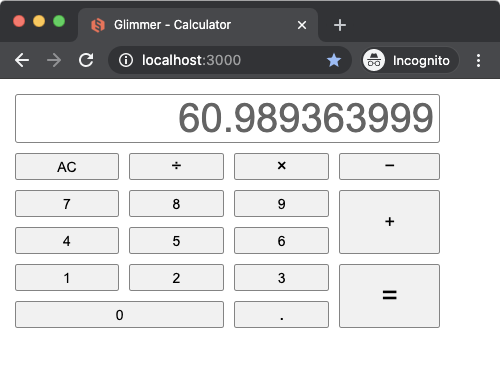
Task: Click the red window close button
Action: (19, 21)
